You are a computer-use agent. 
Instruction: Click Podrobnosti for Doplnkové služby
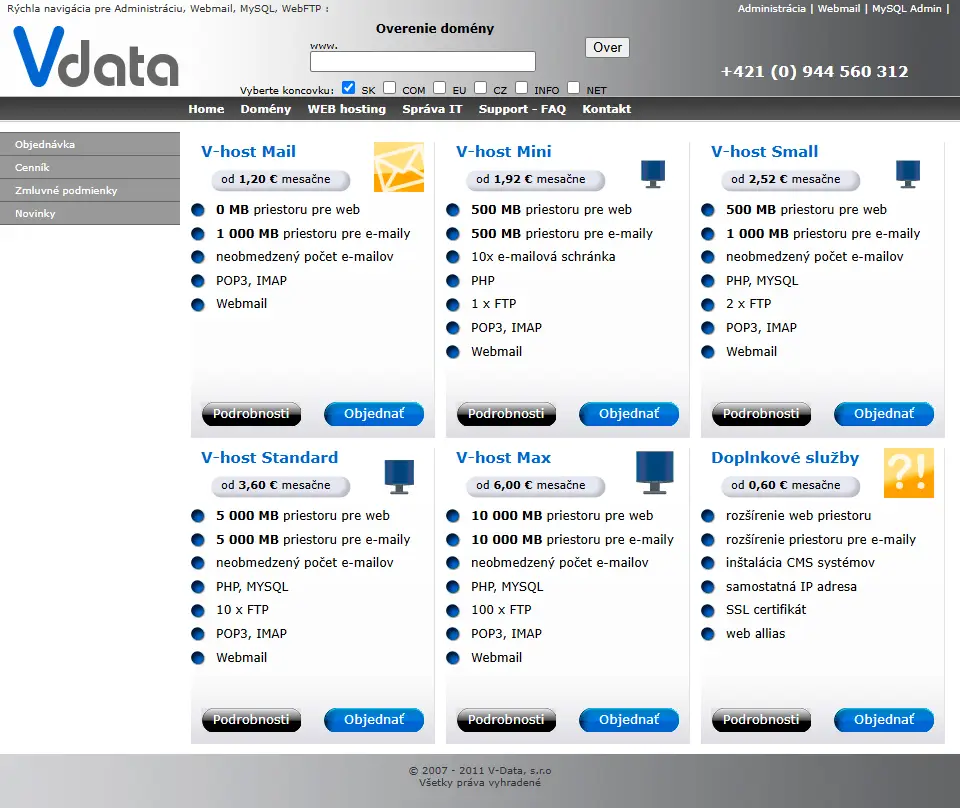[x=761, y=720]
